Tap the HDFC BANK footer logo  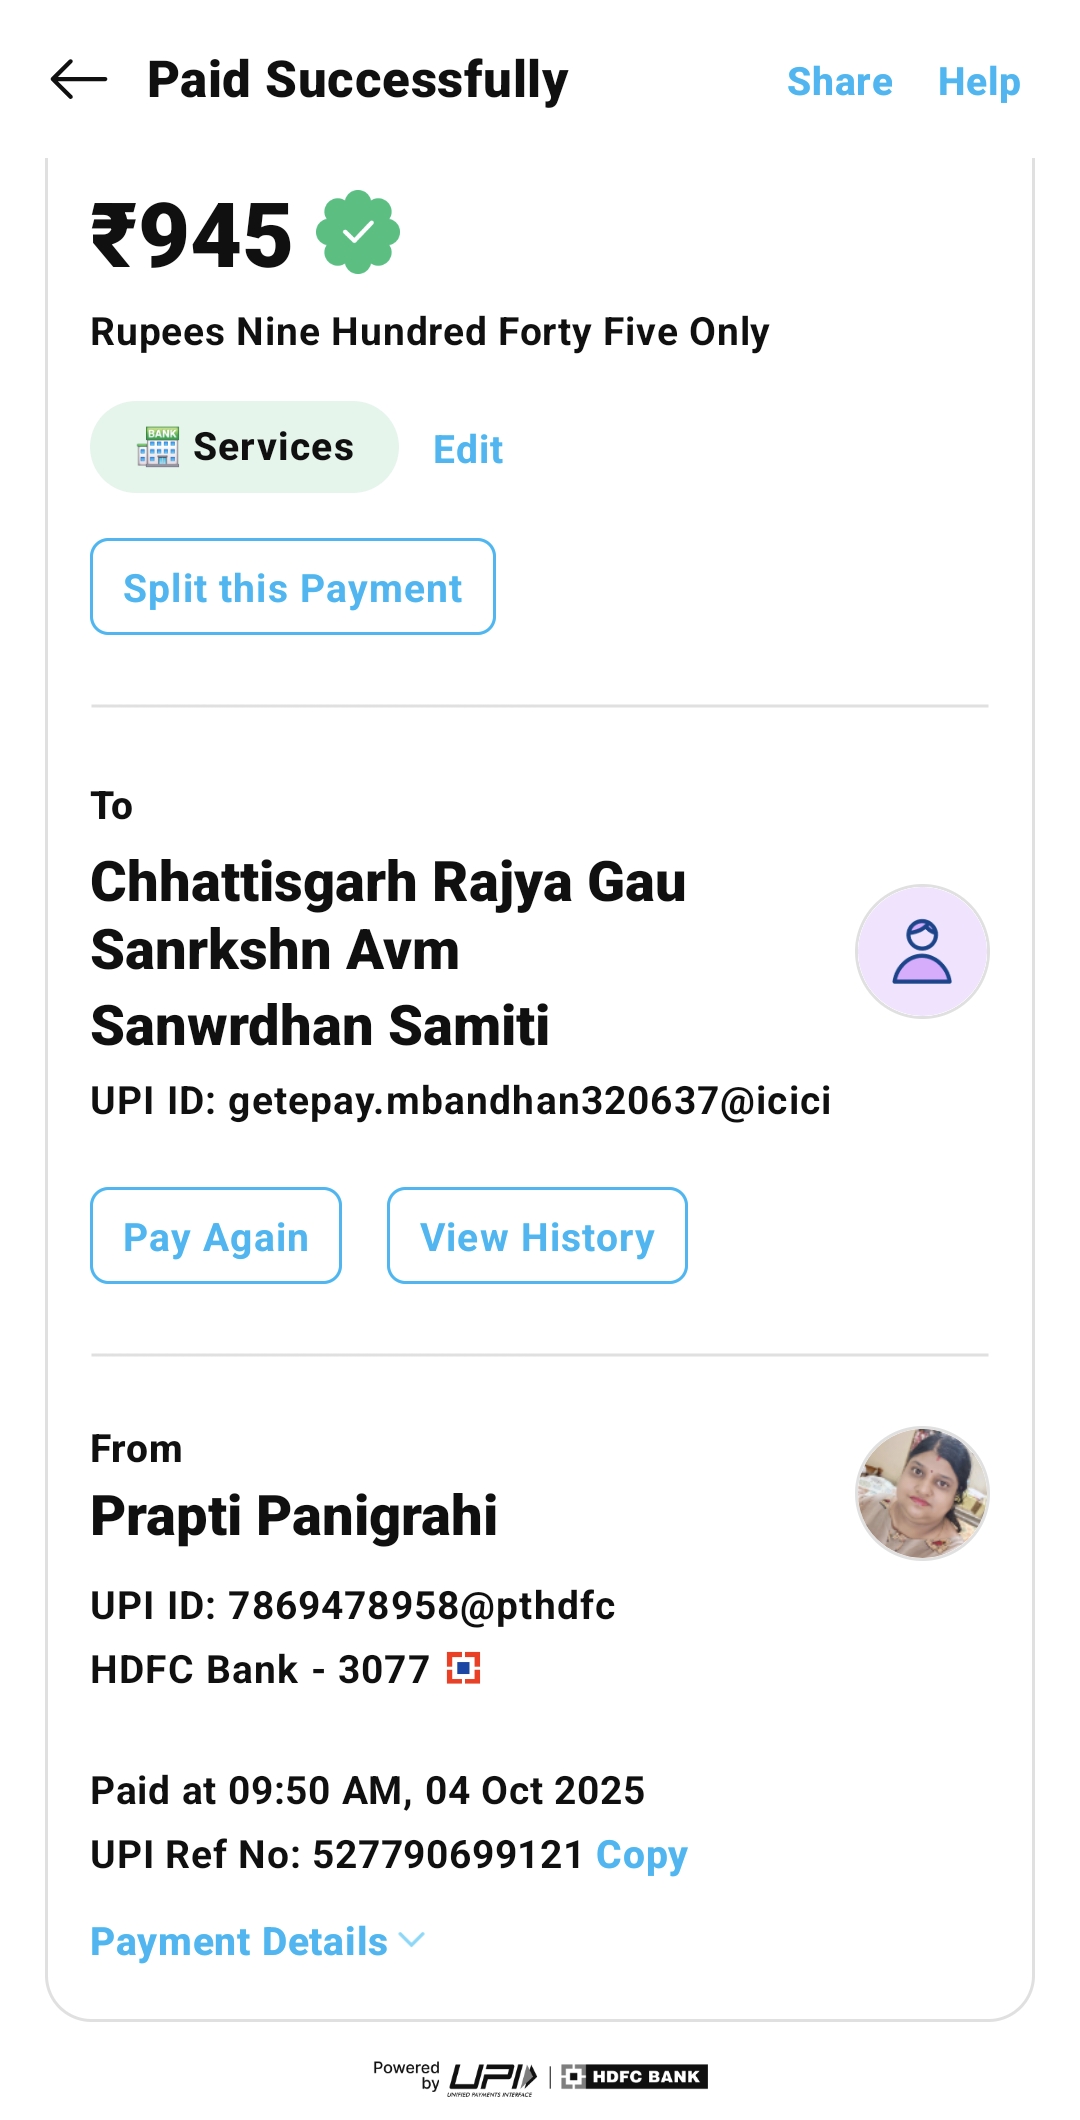pos(634,2077)
